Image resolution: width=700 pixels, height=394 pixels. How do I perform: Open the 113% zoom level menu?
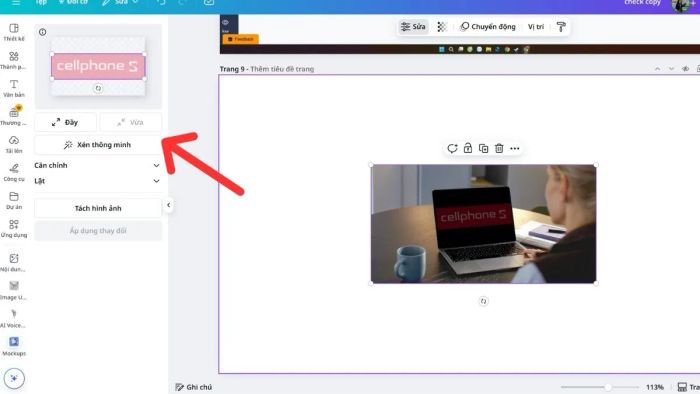point(654,387)
